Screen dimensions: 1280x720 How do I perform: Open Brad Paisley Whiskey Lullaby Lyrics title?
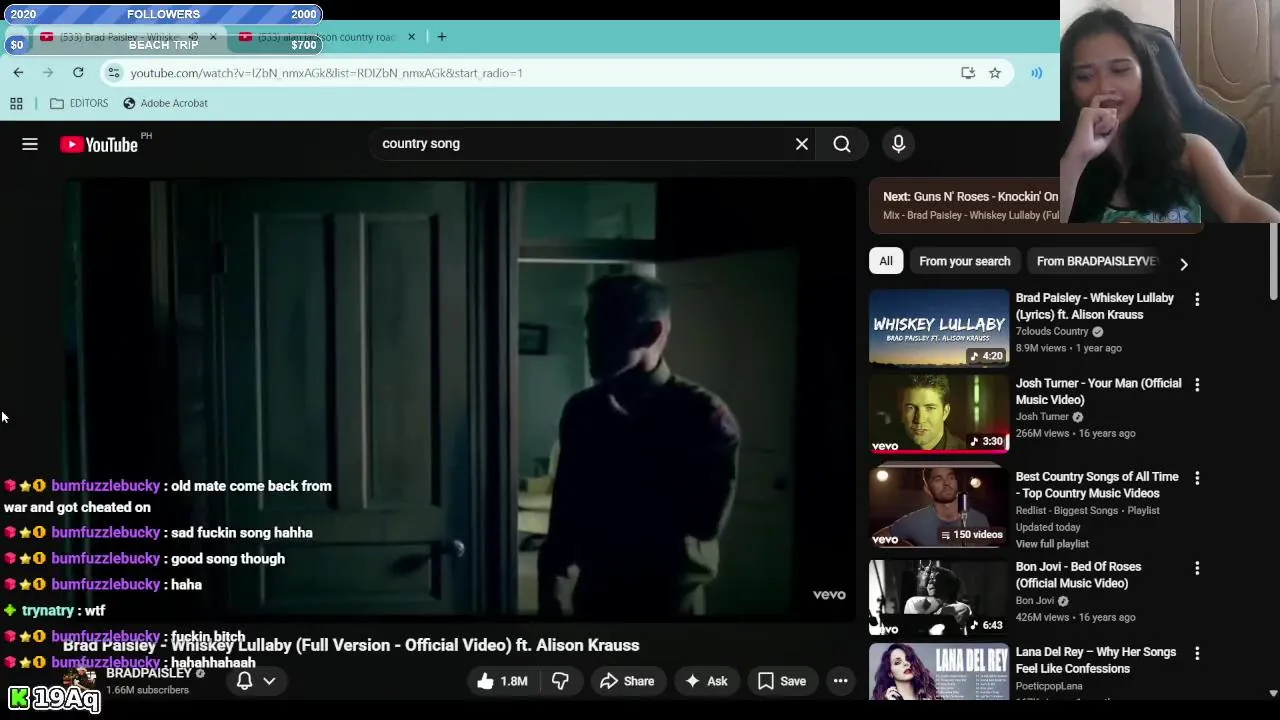(1095, 306)
